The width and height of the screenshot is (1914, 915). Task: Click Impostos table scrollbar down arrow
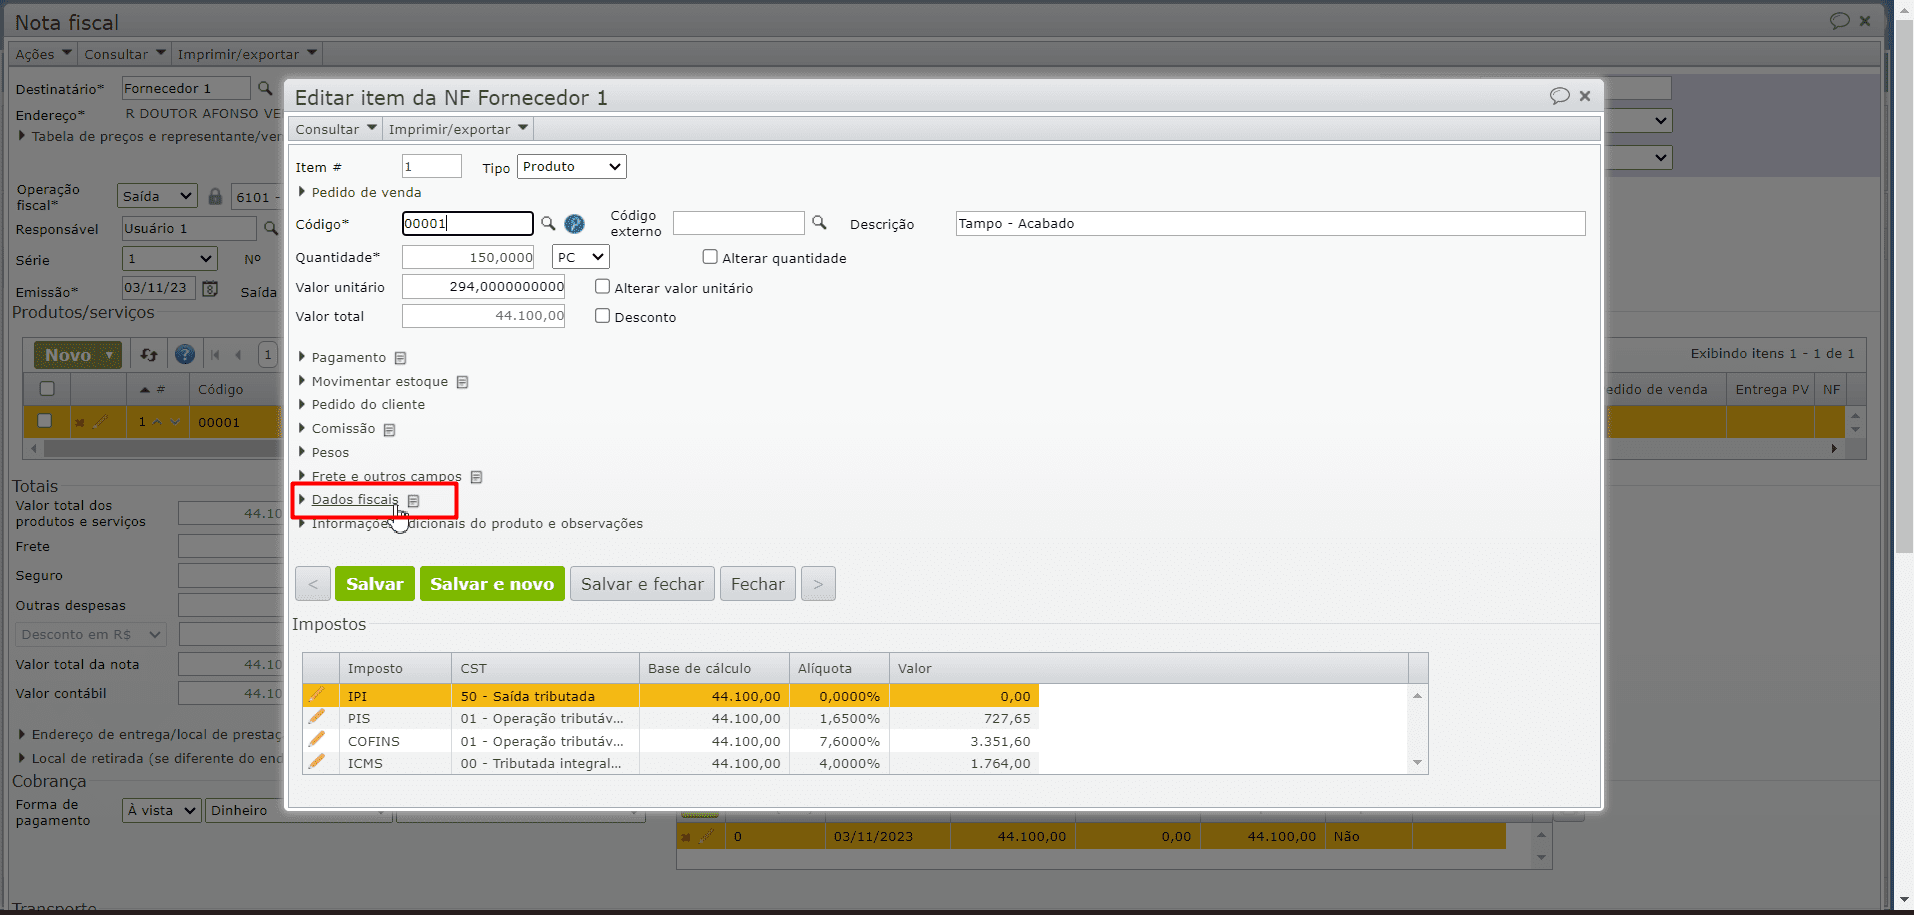[x=1417, y=763]
